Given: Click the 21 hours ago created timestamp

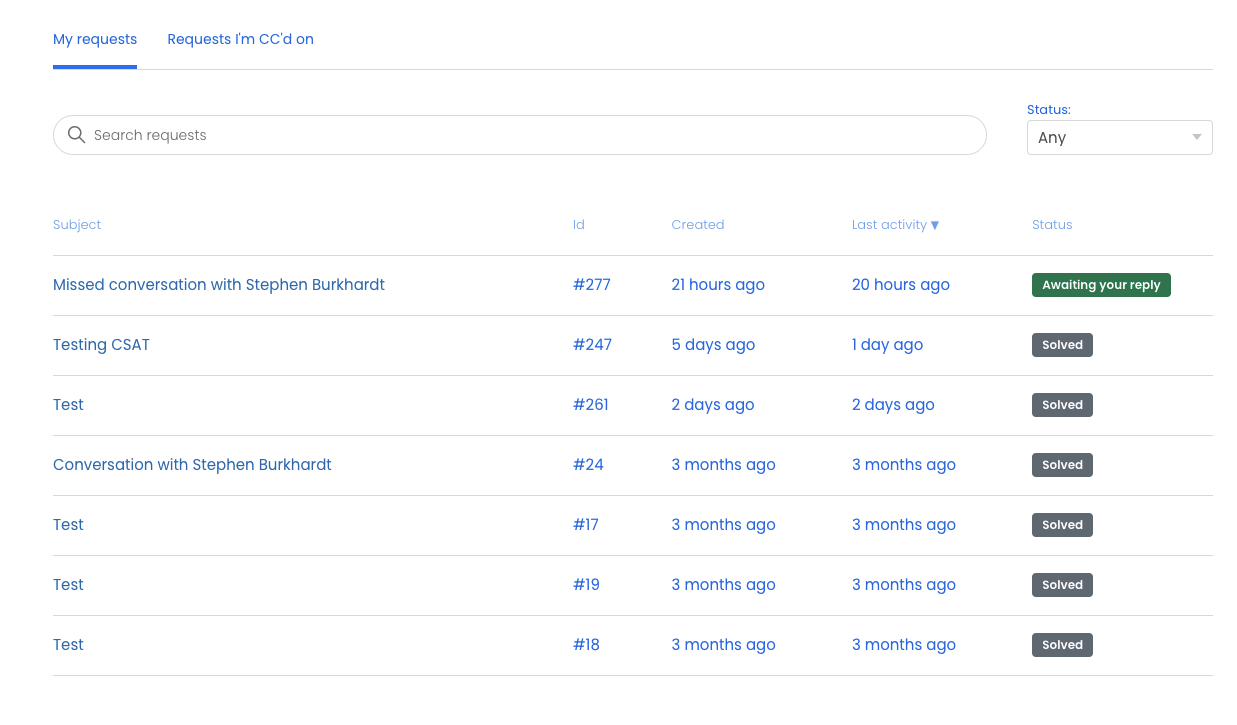Looking at the screenshot, I should 717,284.
